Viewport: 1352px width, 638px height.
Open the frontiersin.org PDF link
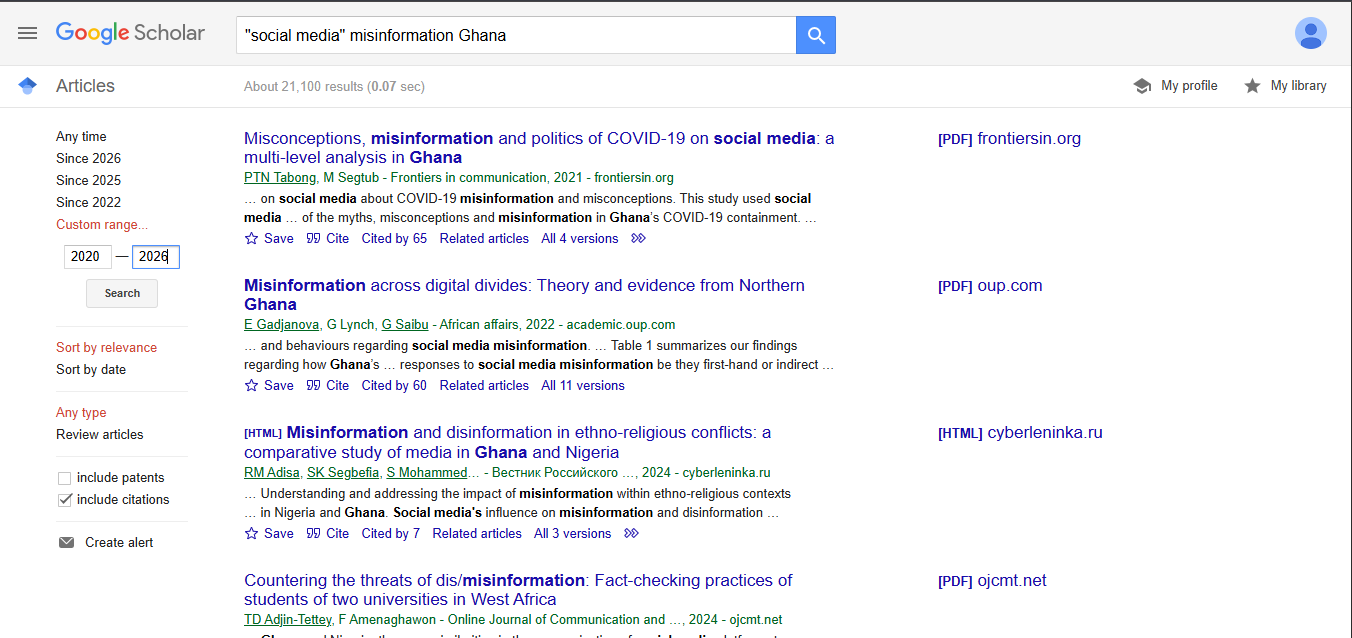[x=1009, y=139]
